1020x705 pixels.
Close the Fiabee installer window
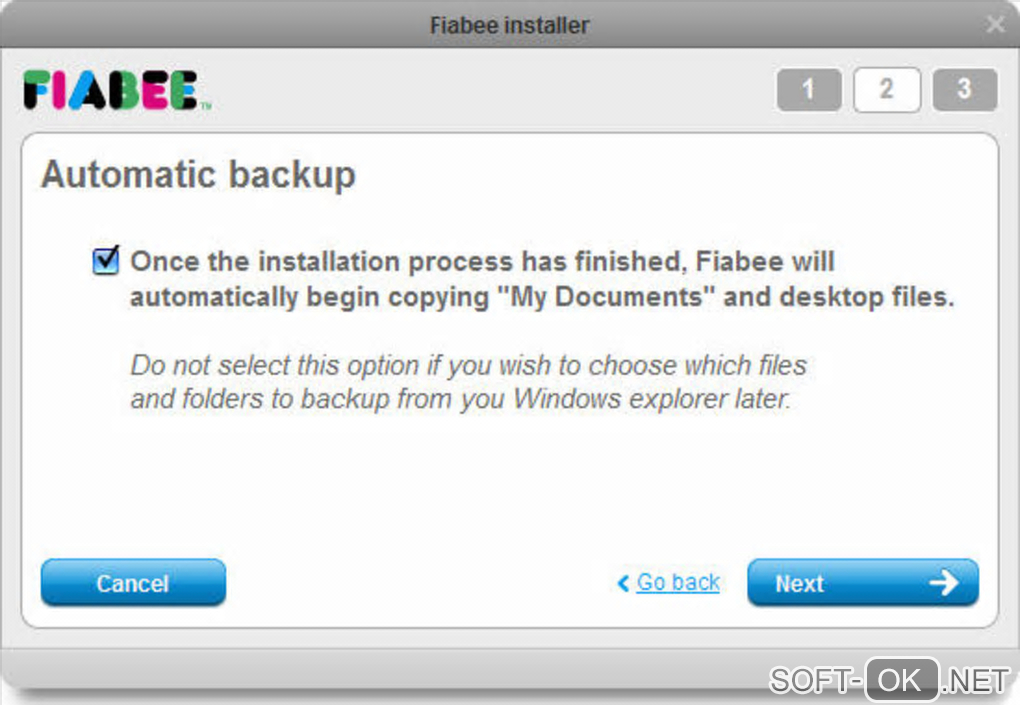995,24
